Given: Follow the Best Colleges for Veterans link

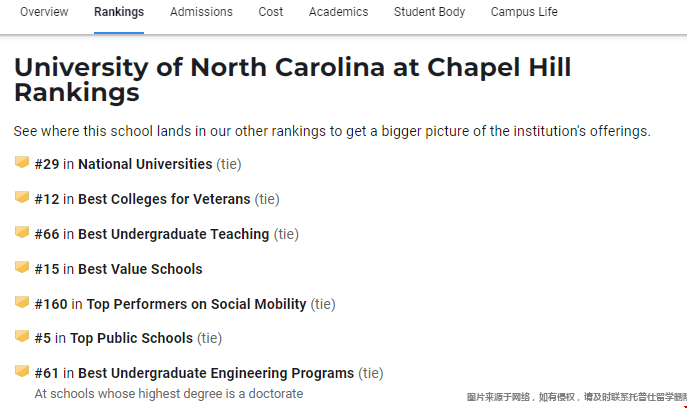Looking at the screenshot, I should tap(164, 199).
